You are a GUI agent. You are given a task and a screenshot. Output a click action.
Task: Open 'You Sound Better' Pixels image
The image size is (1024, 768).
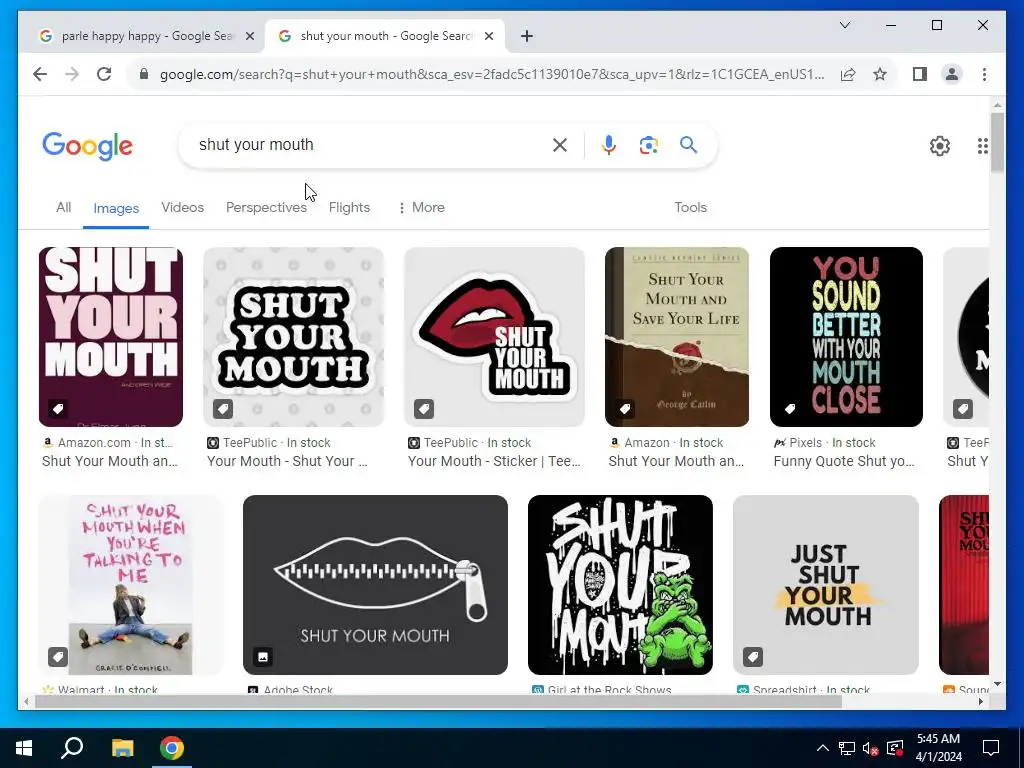click(x=846, y=337)
